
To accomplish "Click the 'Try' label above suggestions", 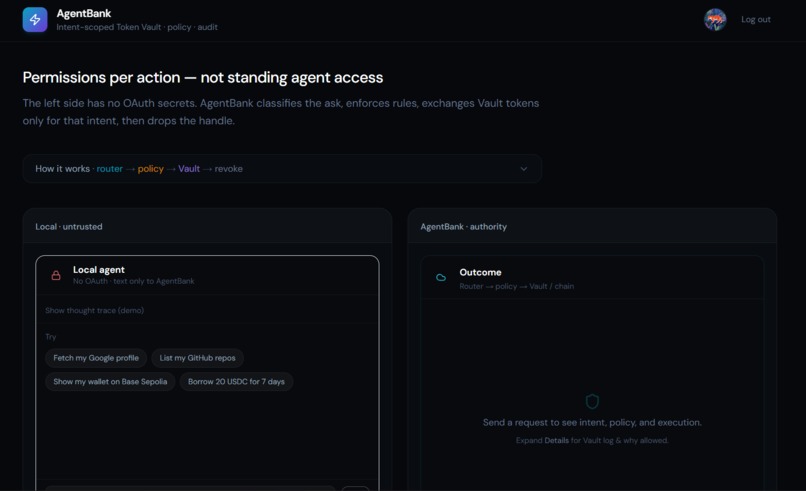I will coord(50,337).
